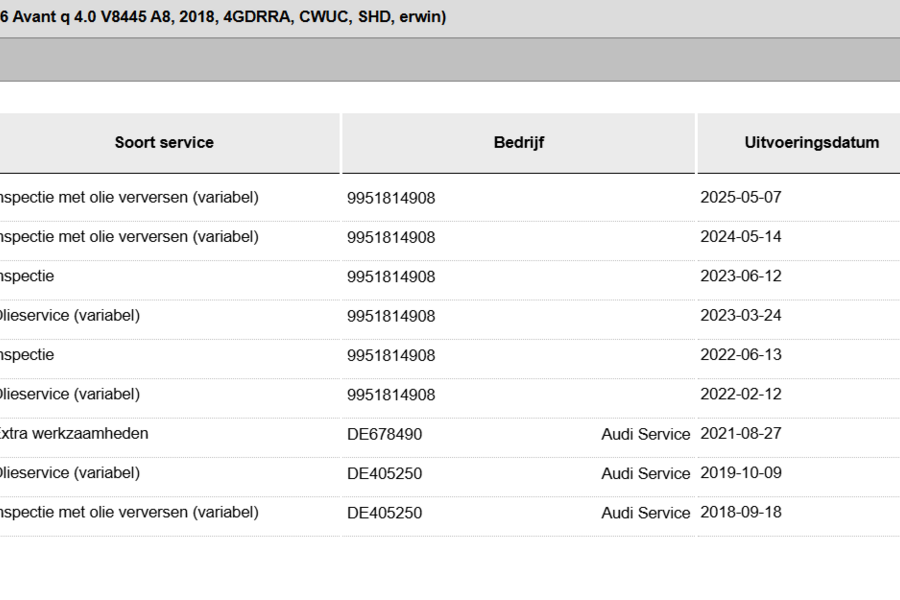Click the vehicle title header text

coord(223,17)
